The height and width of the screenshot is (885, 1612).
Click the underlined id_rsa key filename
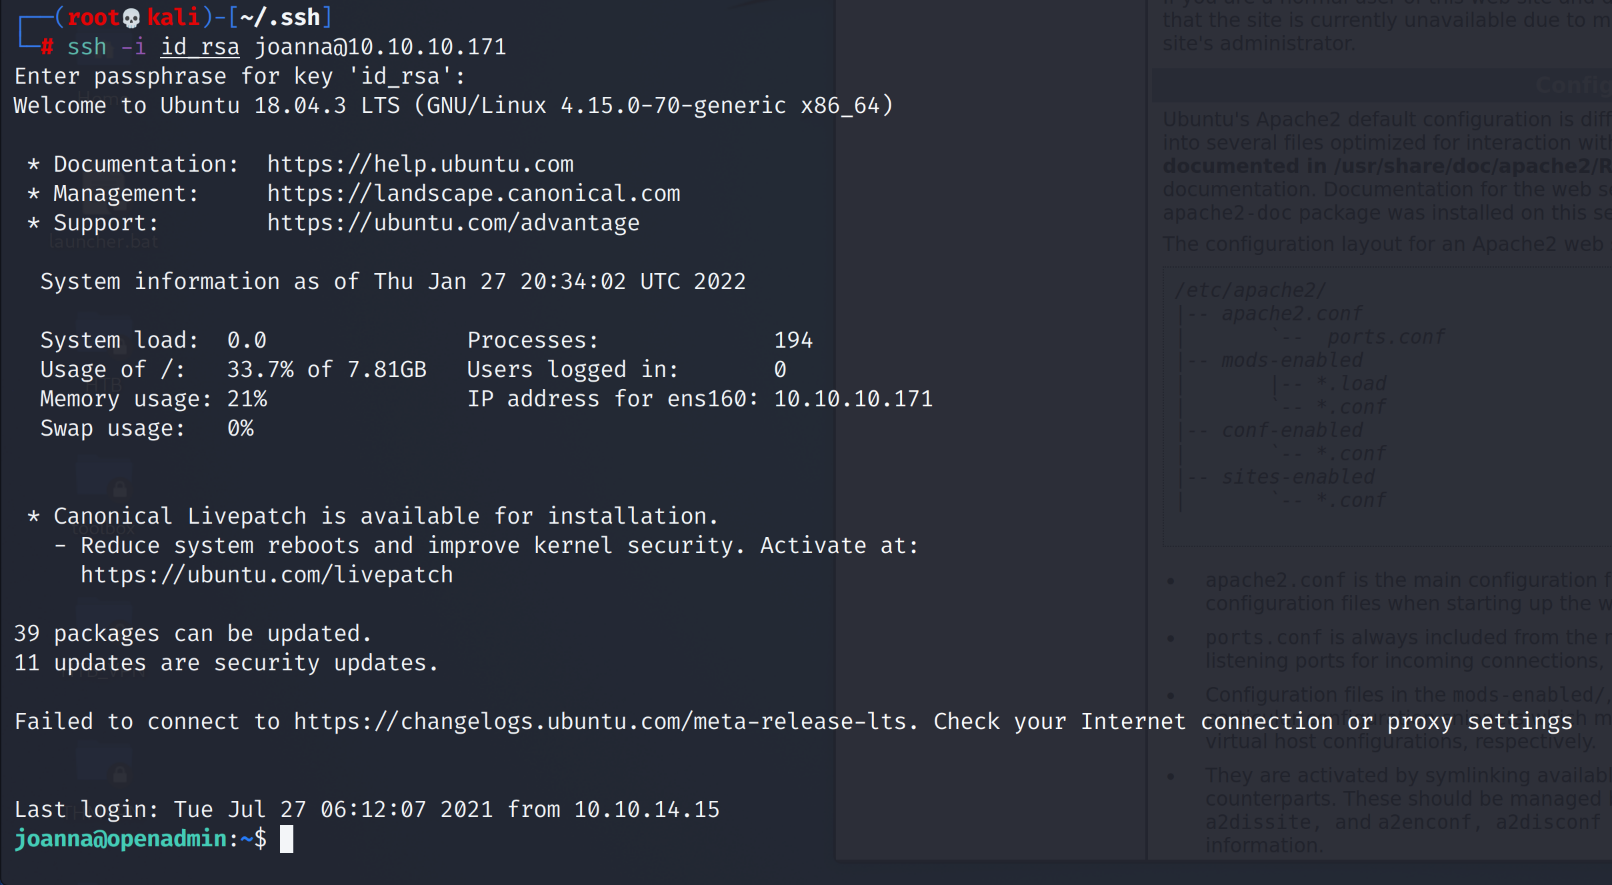click(200, 47)
